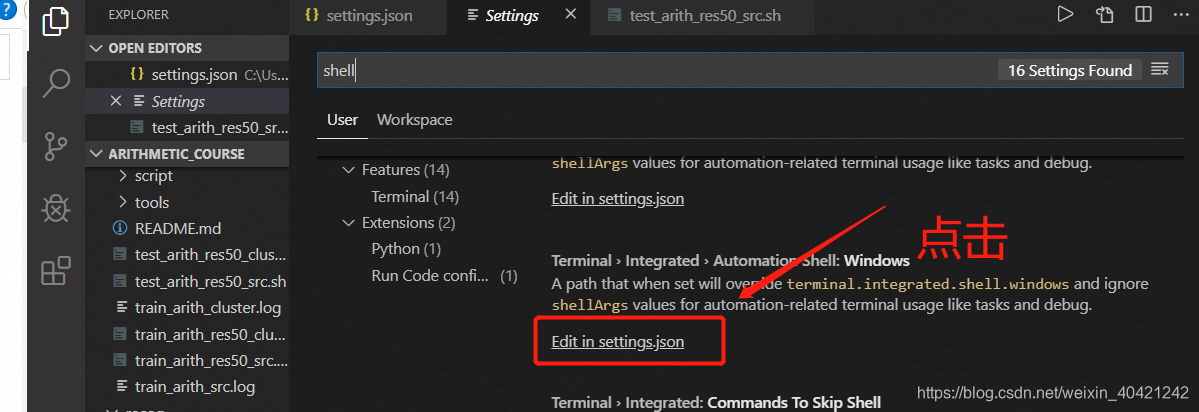
Task: Switch to the Workspace settings tab
Action: click(x=414, y=120)
